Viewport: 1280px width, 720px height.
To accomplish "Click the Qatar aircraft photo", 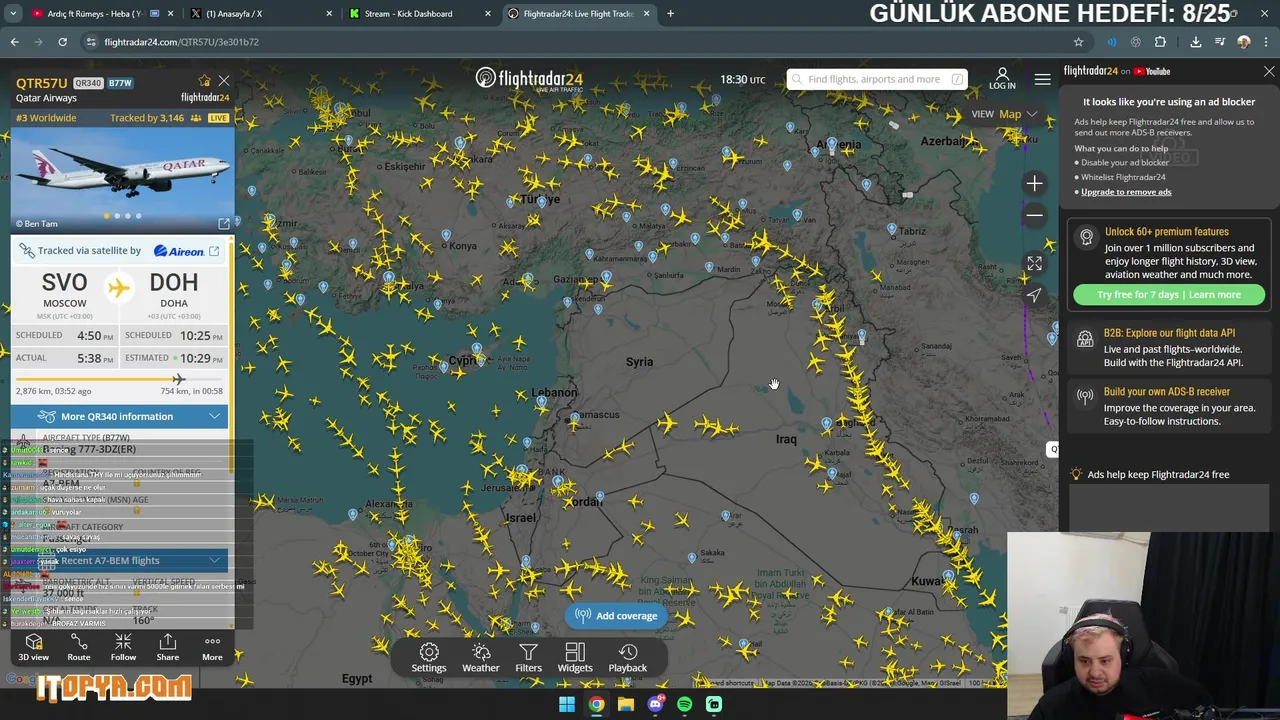I will (123, 180).
